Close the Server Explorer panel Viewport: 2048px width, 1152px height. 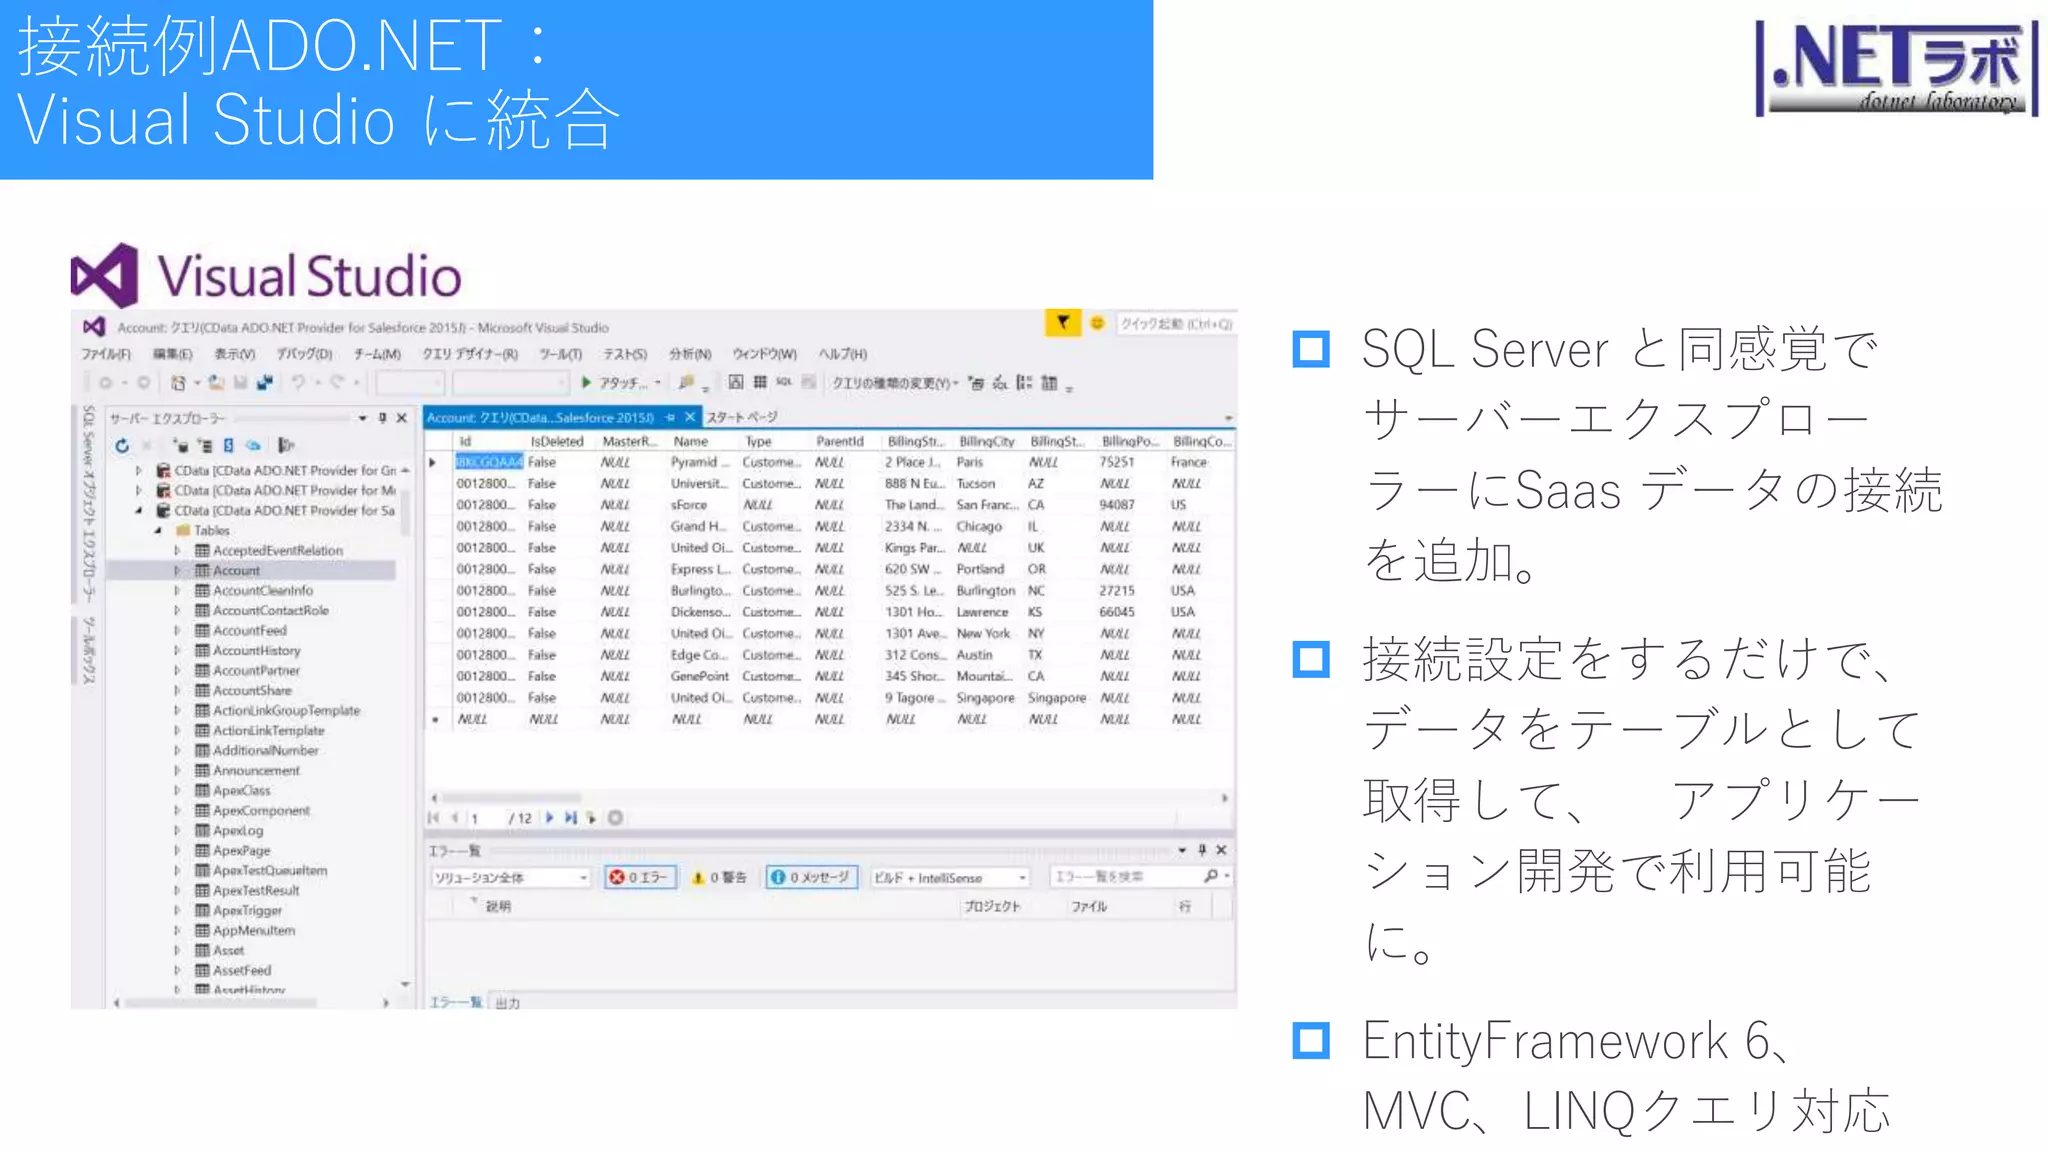point(402,418)
